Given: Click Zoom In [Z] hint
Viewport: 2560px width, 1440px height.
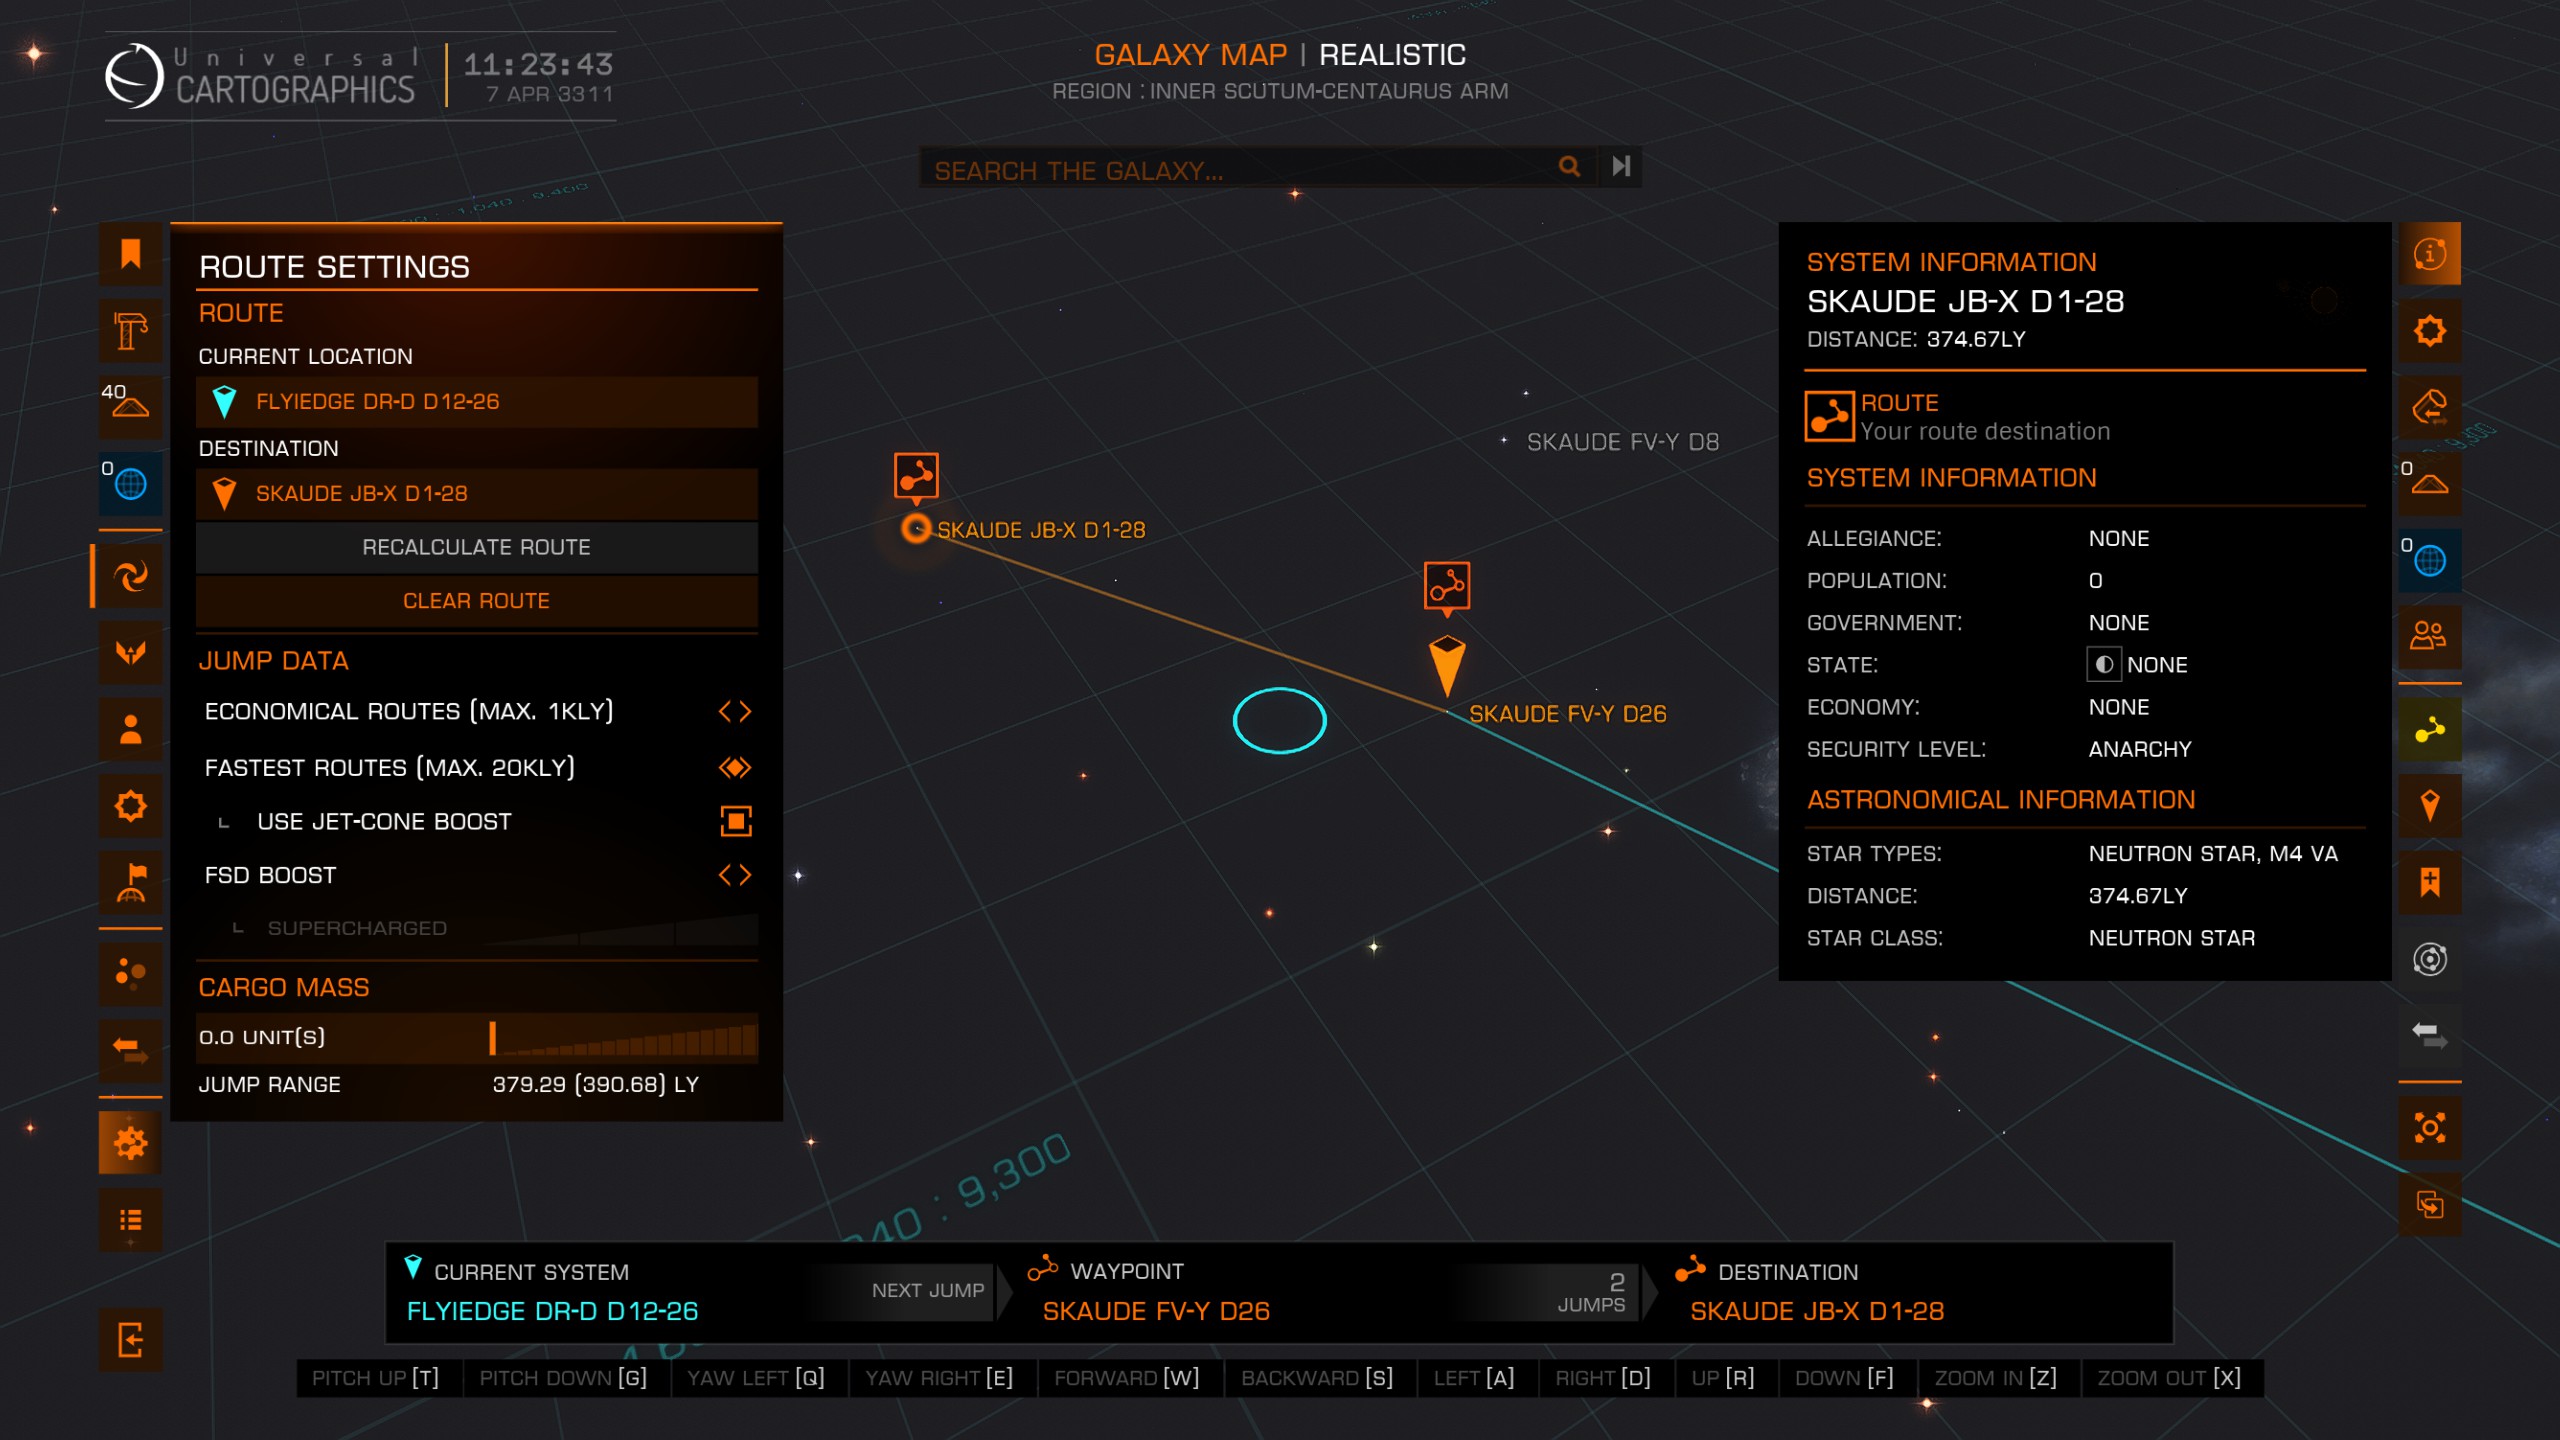Looking at the screenshot, I should 1996,1378.
